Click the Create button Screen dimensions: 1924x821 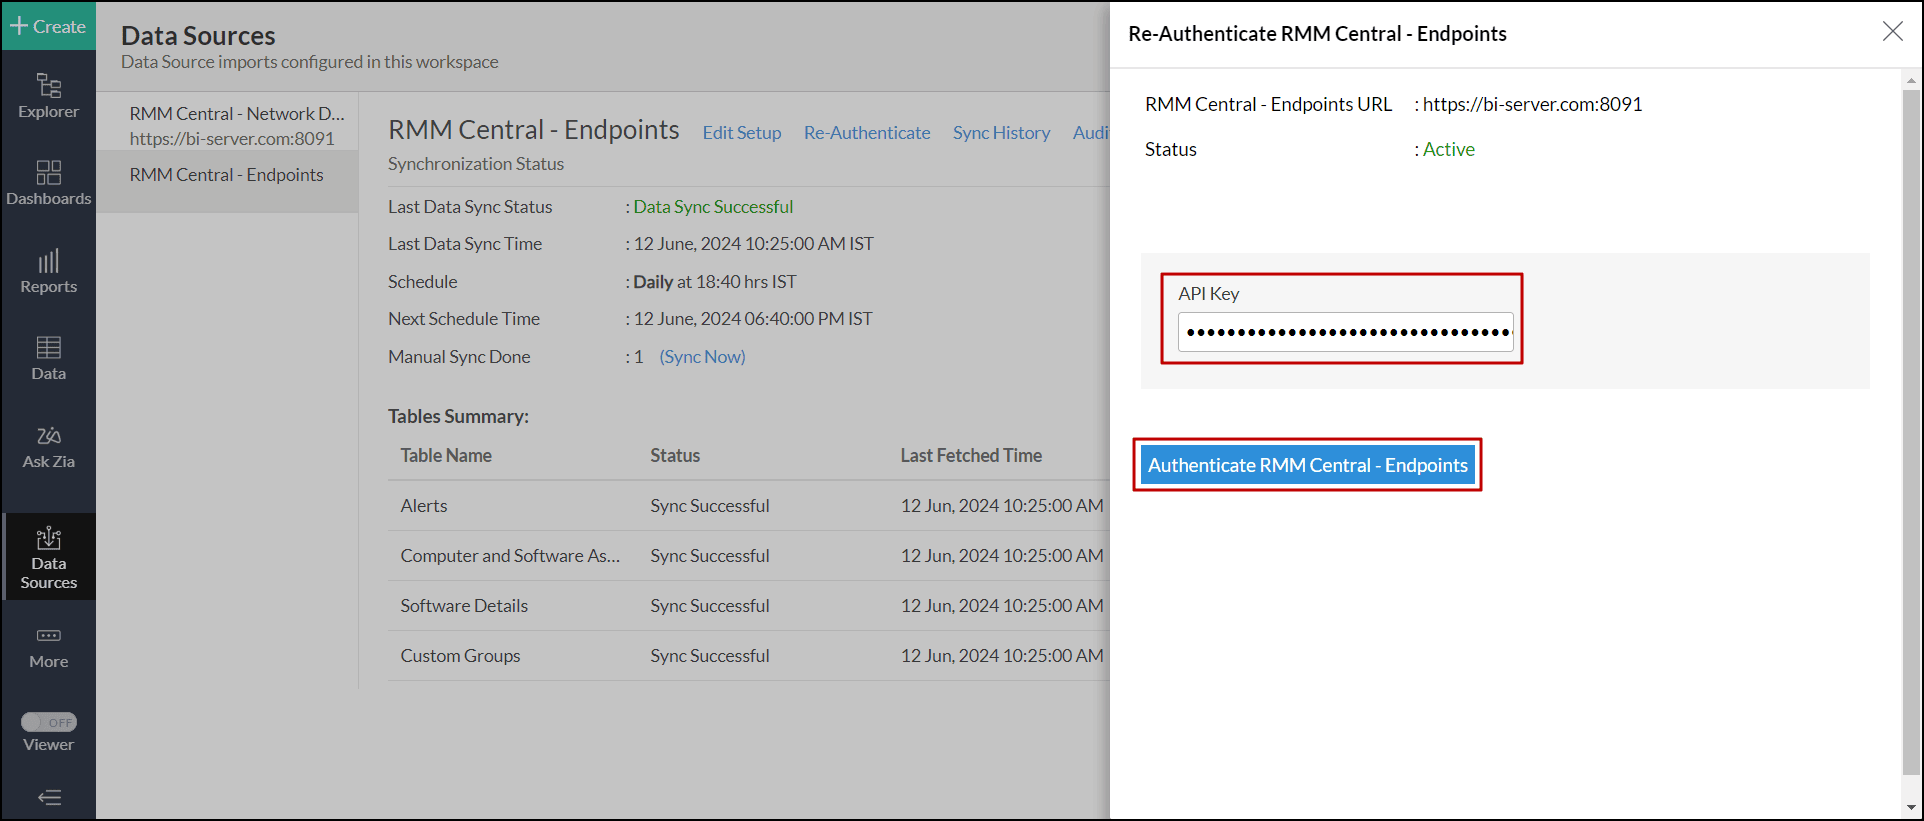[48, 26]
